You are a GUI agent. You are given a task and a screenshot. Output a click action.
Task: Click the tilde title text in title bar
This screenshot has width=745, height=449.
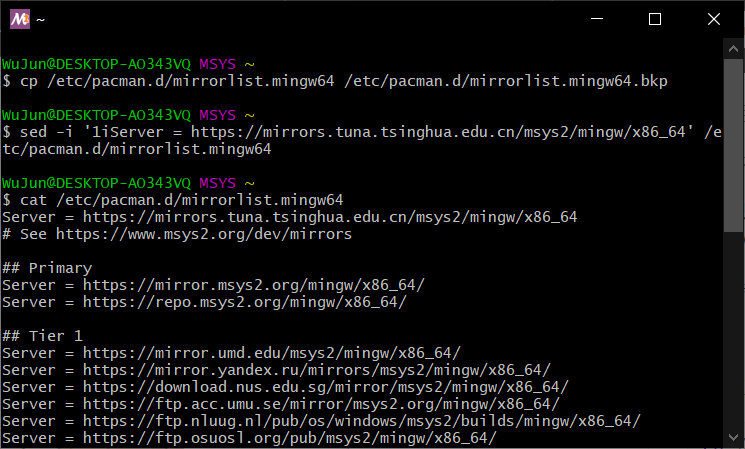point(40,20)
